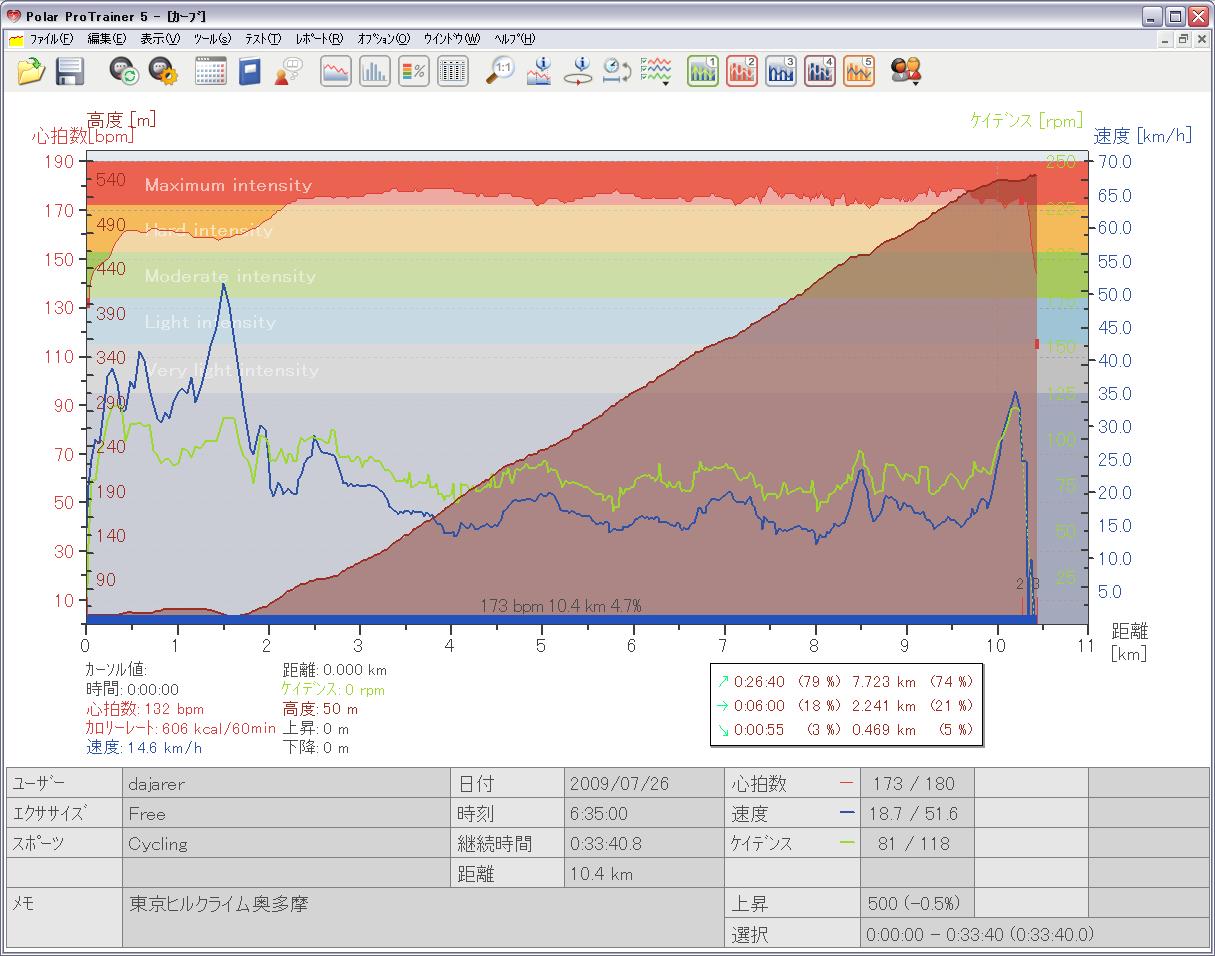Select orange graph preset 5

pyautogui.click(x=859, y=71)
